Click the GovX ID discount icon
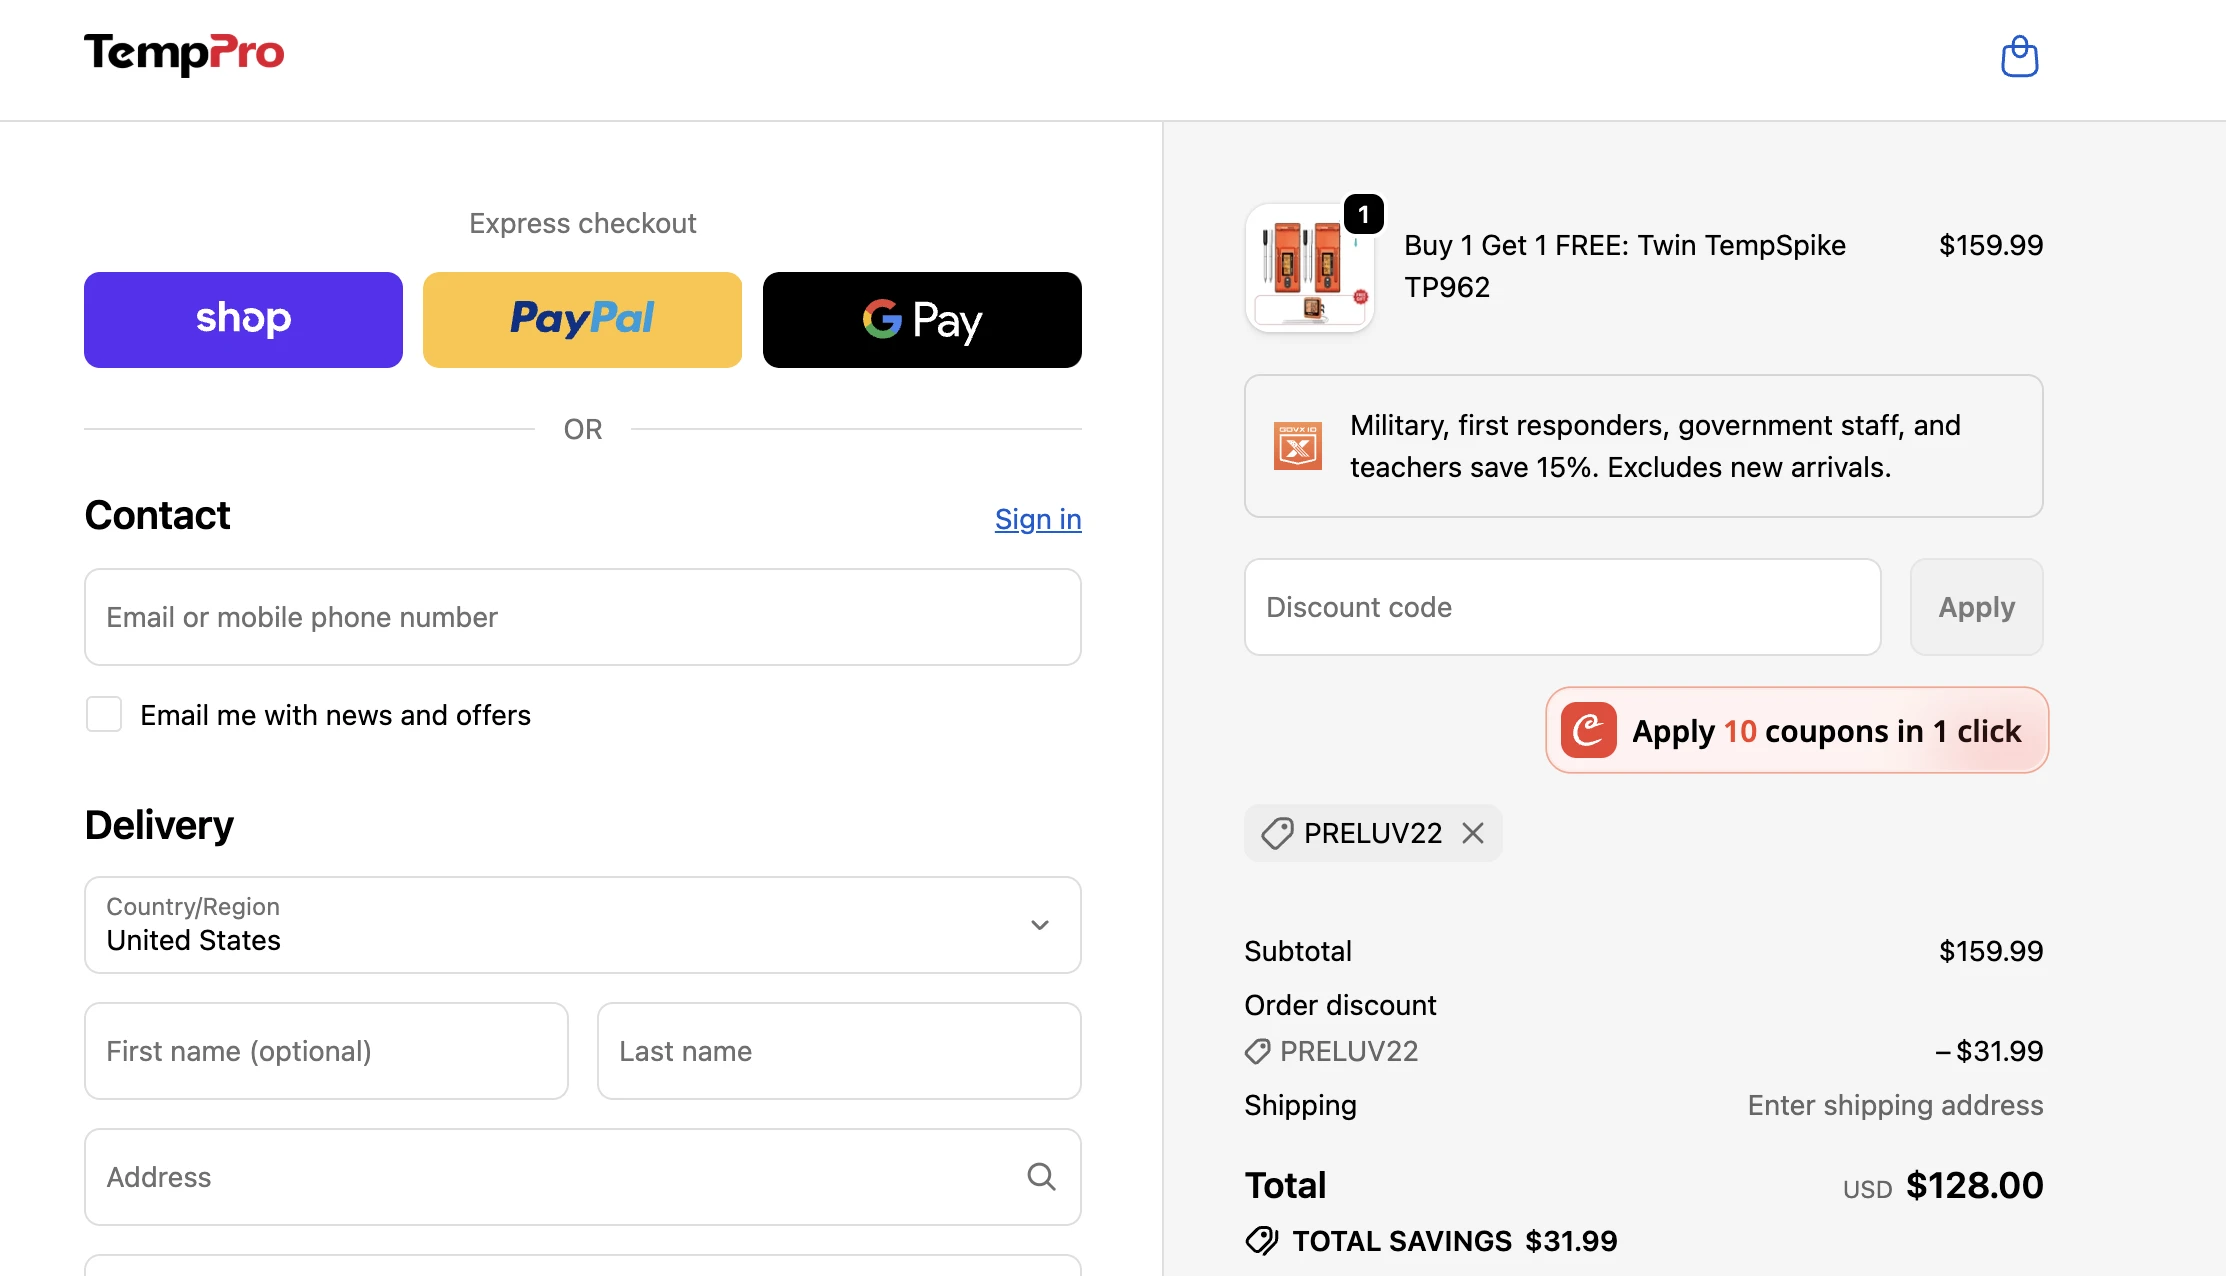 1298,446
